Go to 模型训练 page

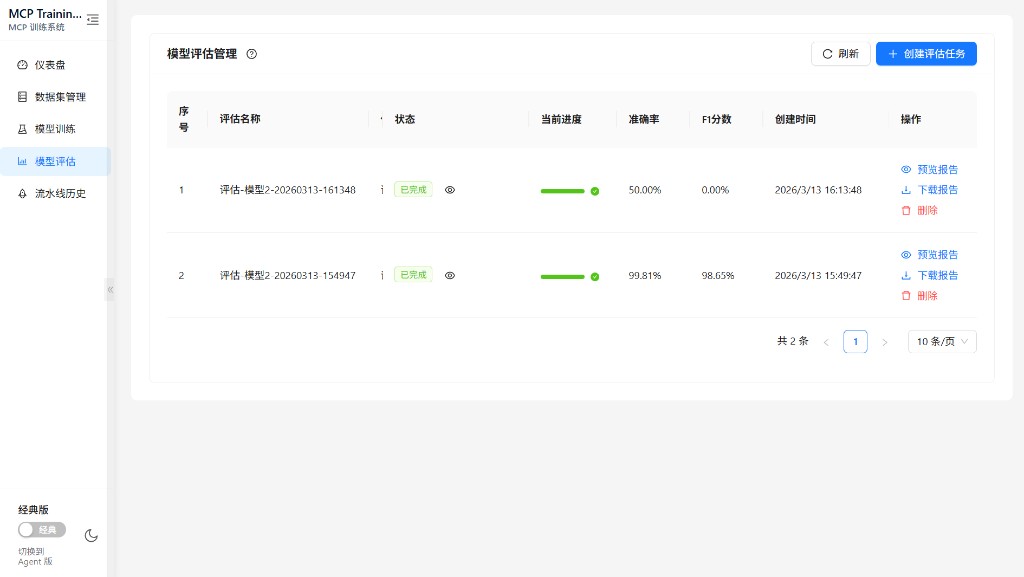coord(55,129)
